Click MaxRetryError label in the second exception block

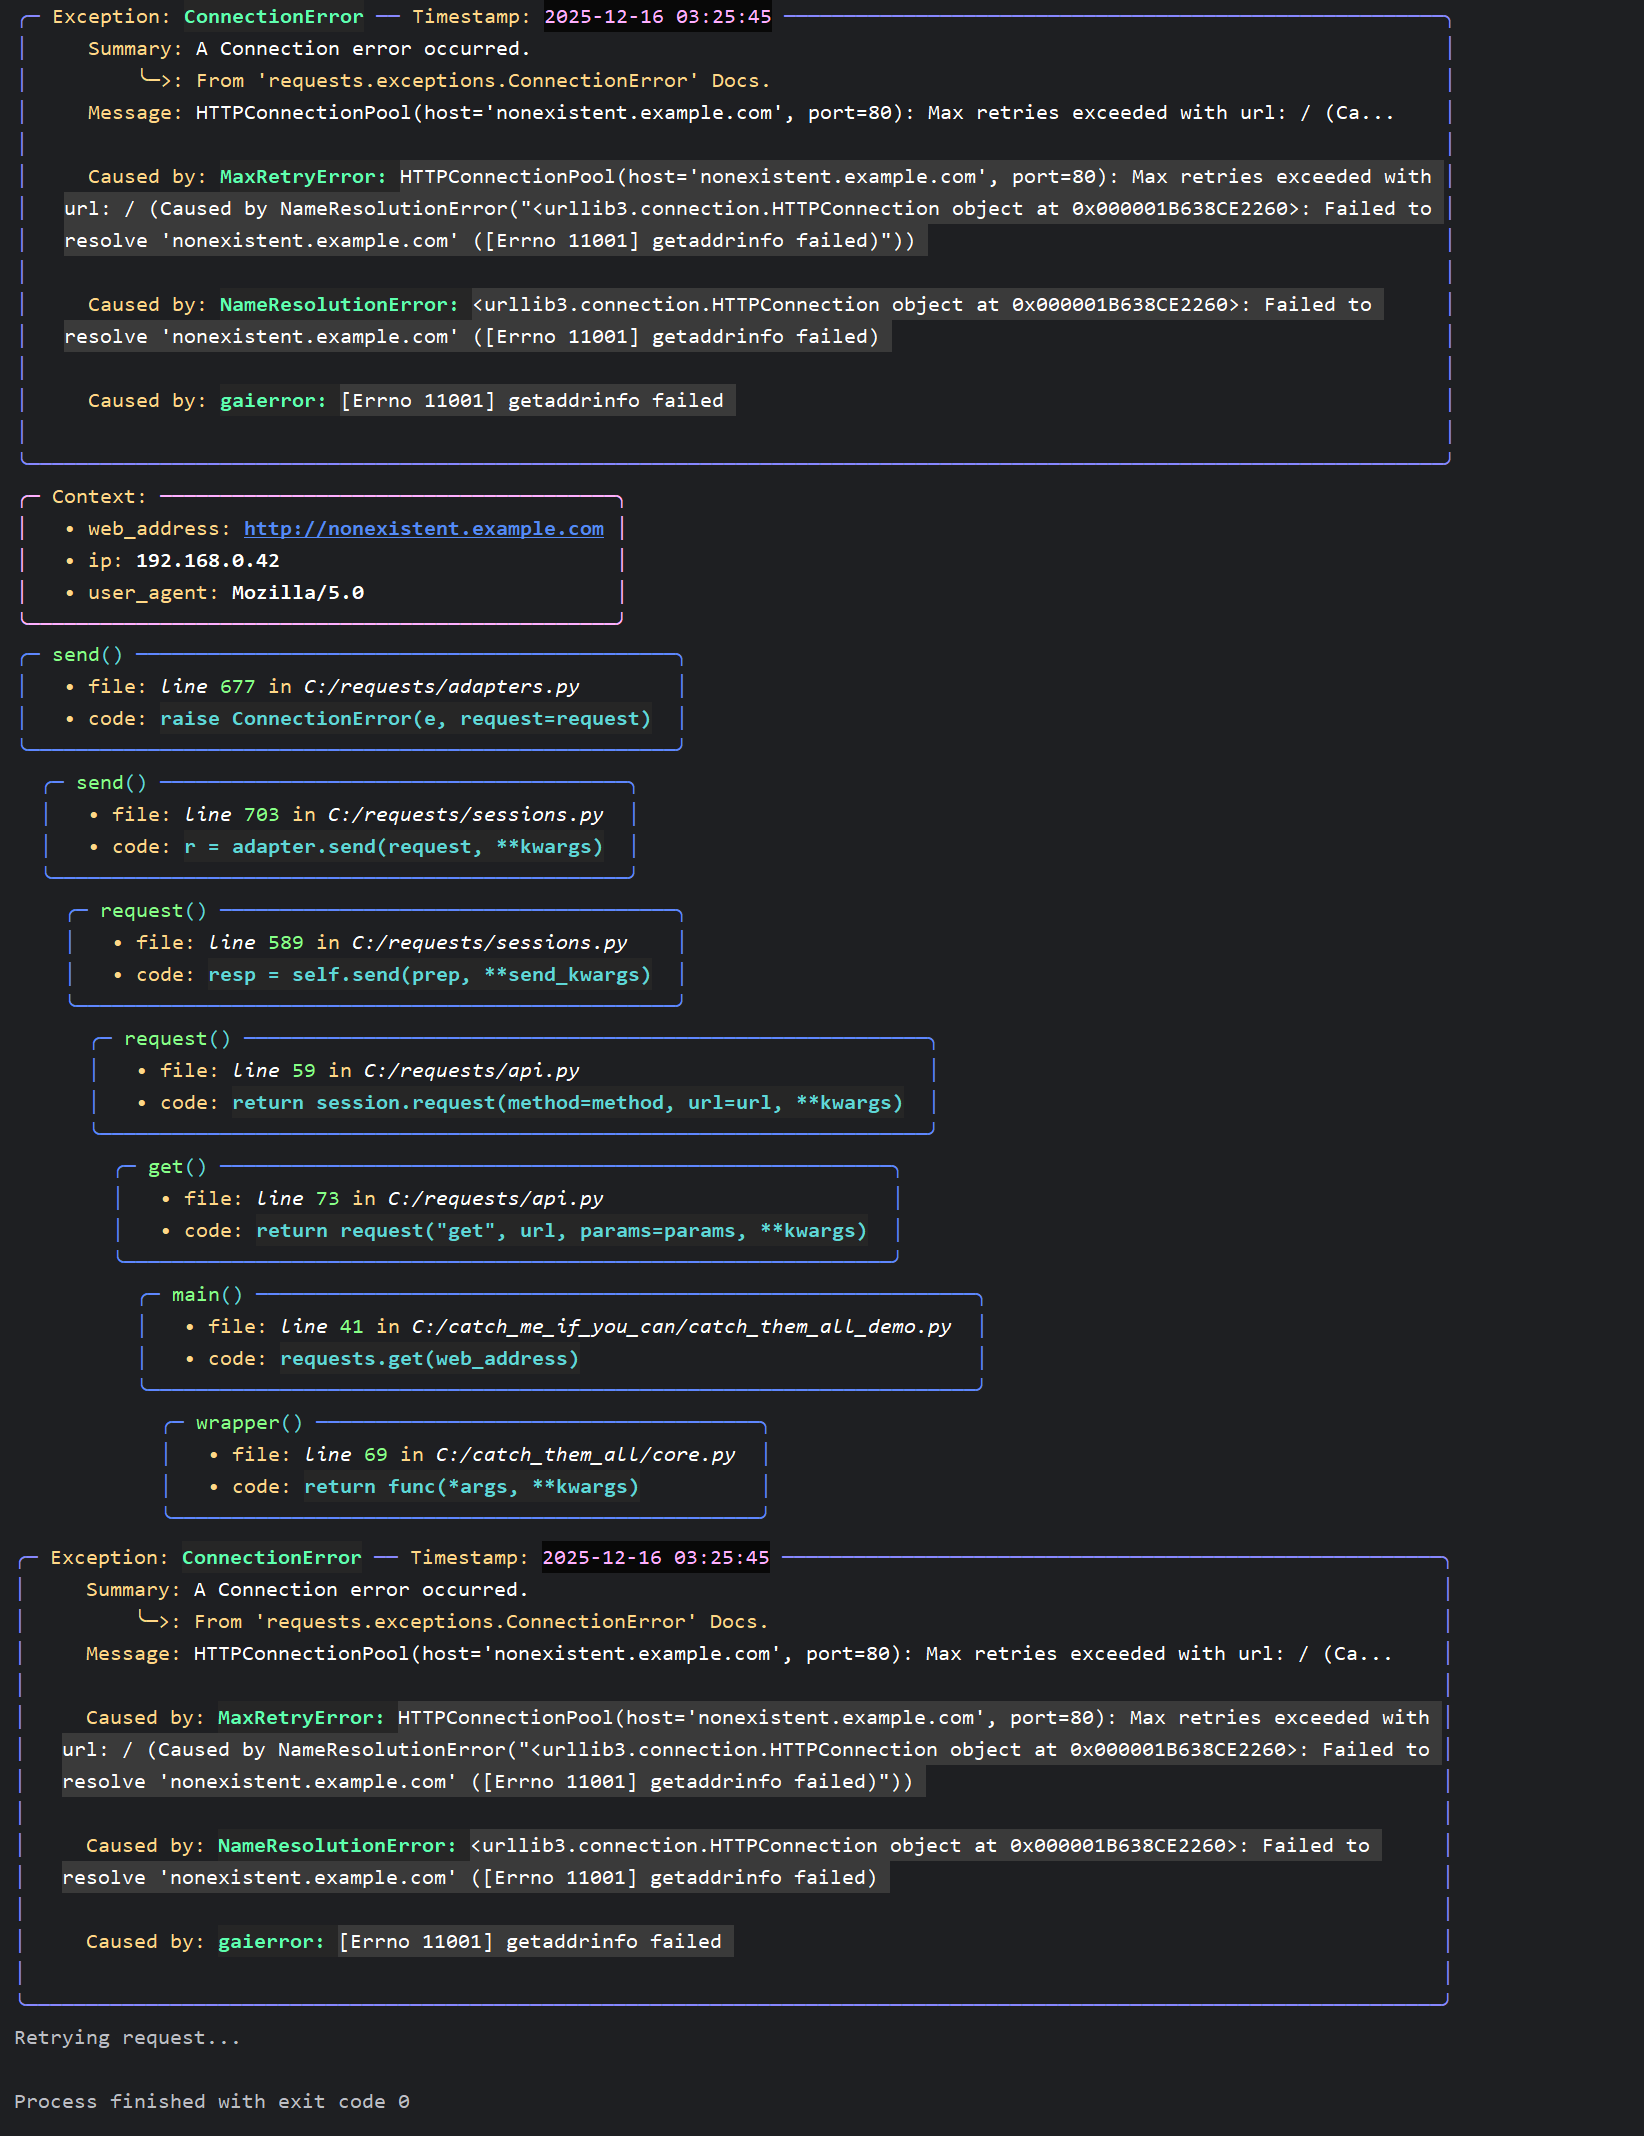[301, 1718]
